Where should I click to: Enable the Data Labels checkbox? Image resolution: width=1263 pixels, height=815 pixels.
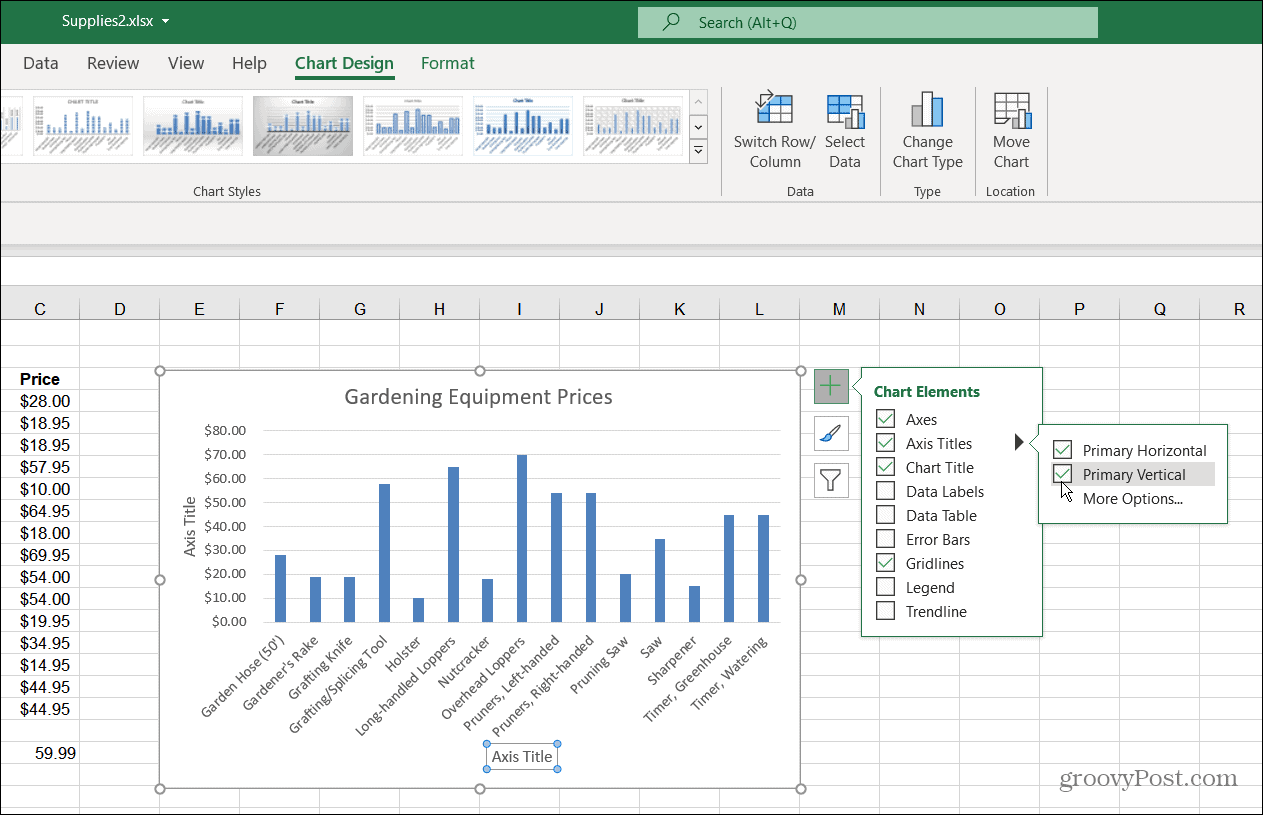click(885, 491)
